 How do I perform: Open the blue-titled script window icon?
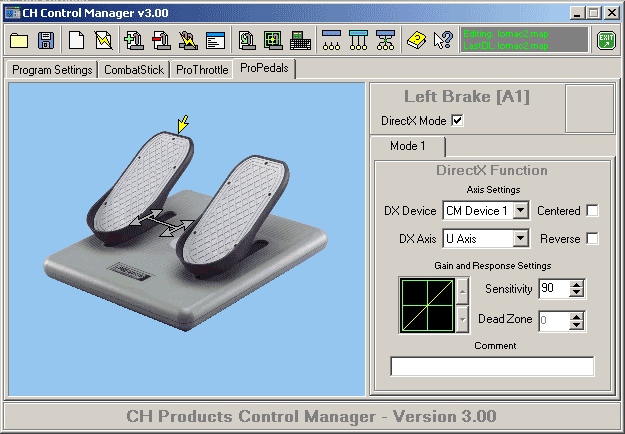click(216, 41)
